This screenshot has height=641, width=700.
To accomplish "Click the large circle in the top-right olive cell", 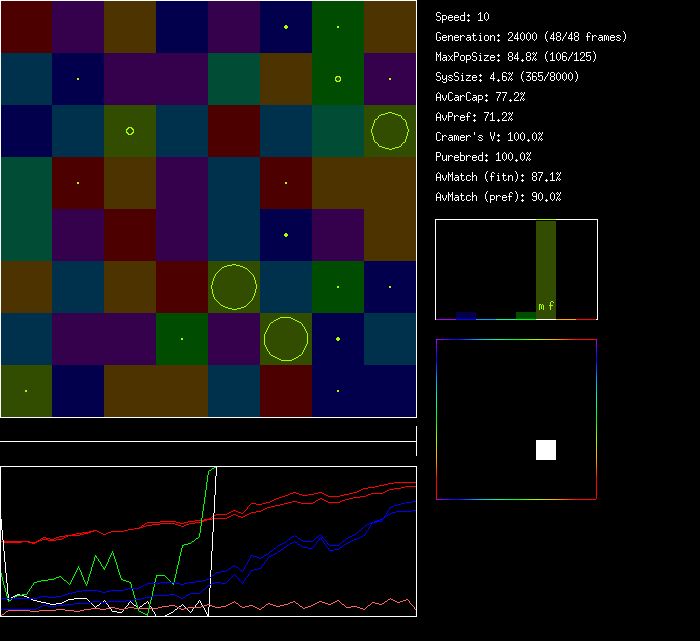I will 390,130.
